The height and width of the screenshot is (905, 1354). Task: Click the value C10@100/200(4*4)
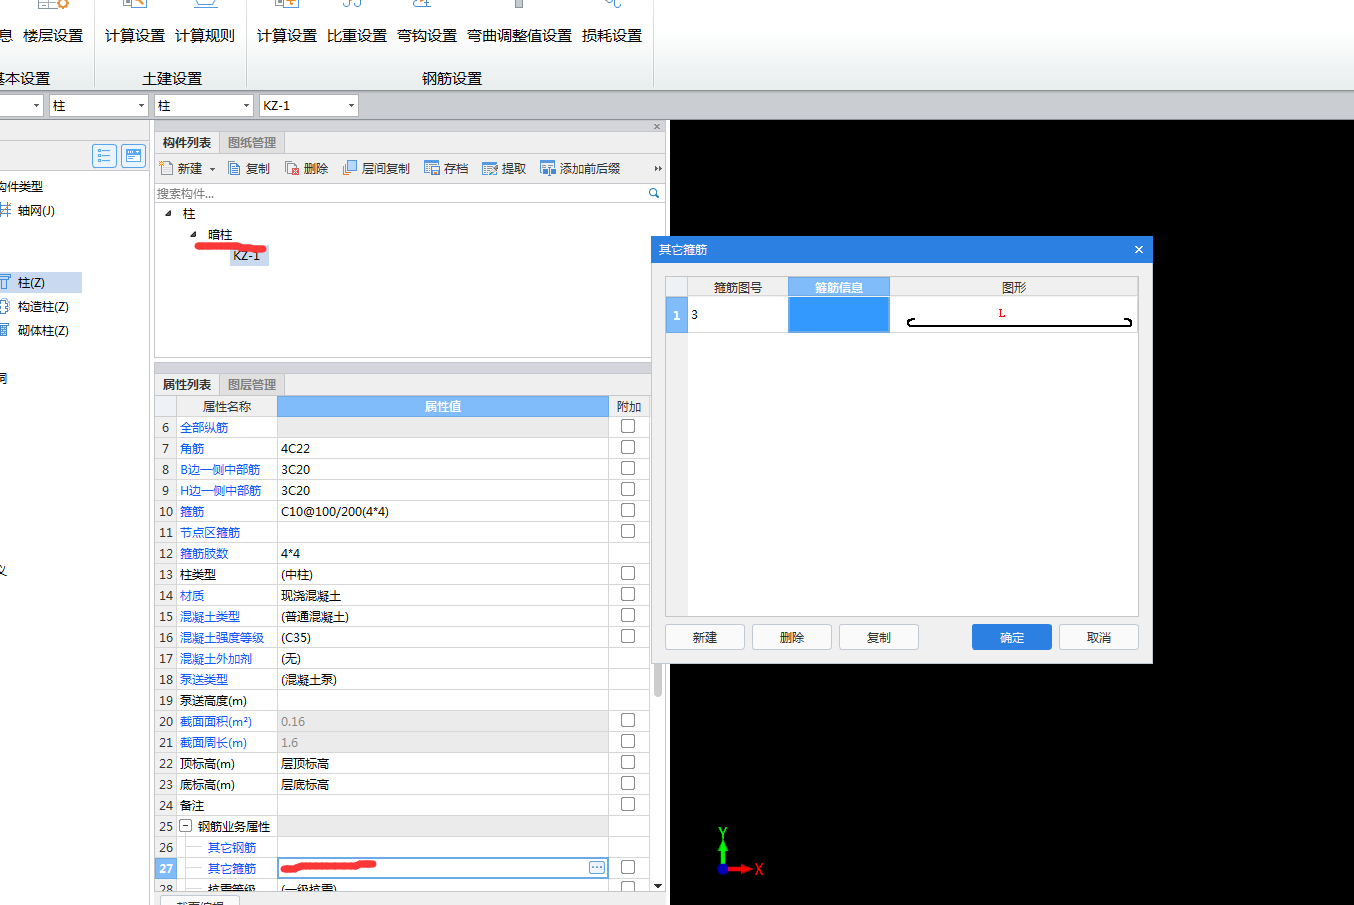335,511
